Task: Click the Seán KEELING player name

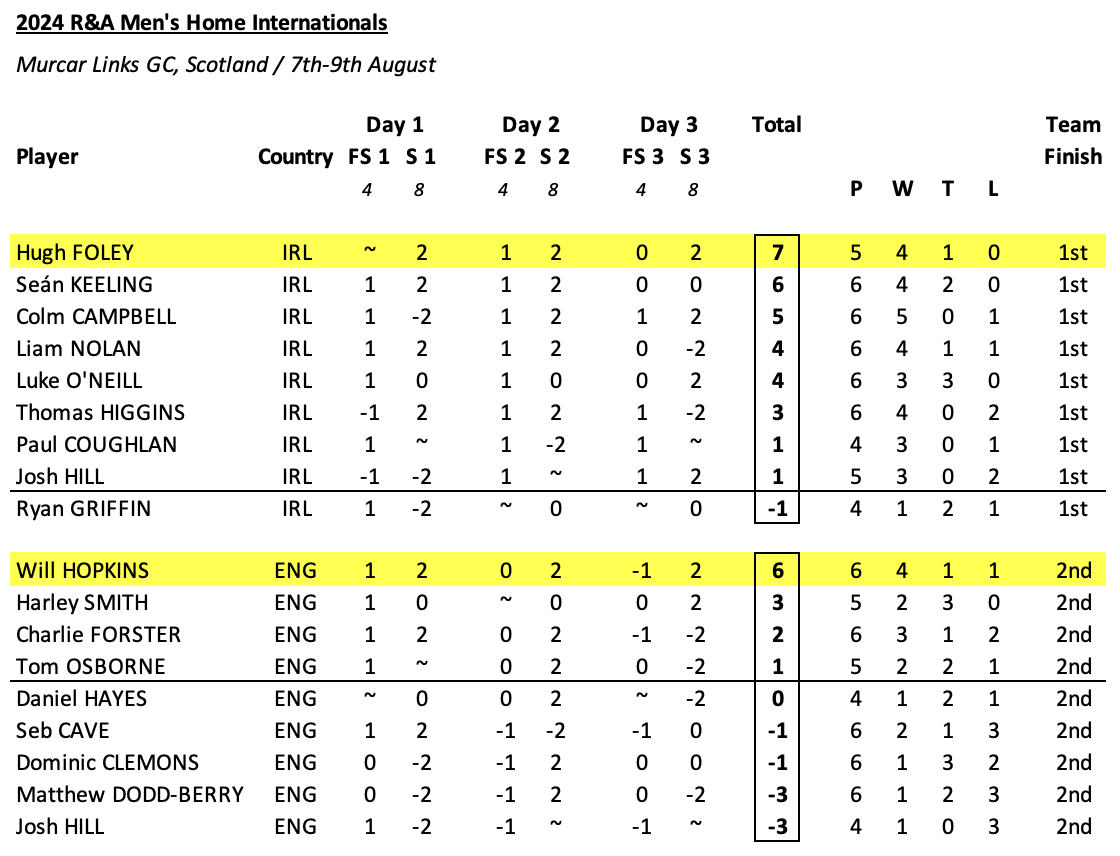Action: [x=84, y=285]
